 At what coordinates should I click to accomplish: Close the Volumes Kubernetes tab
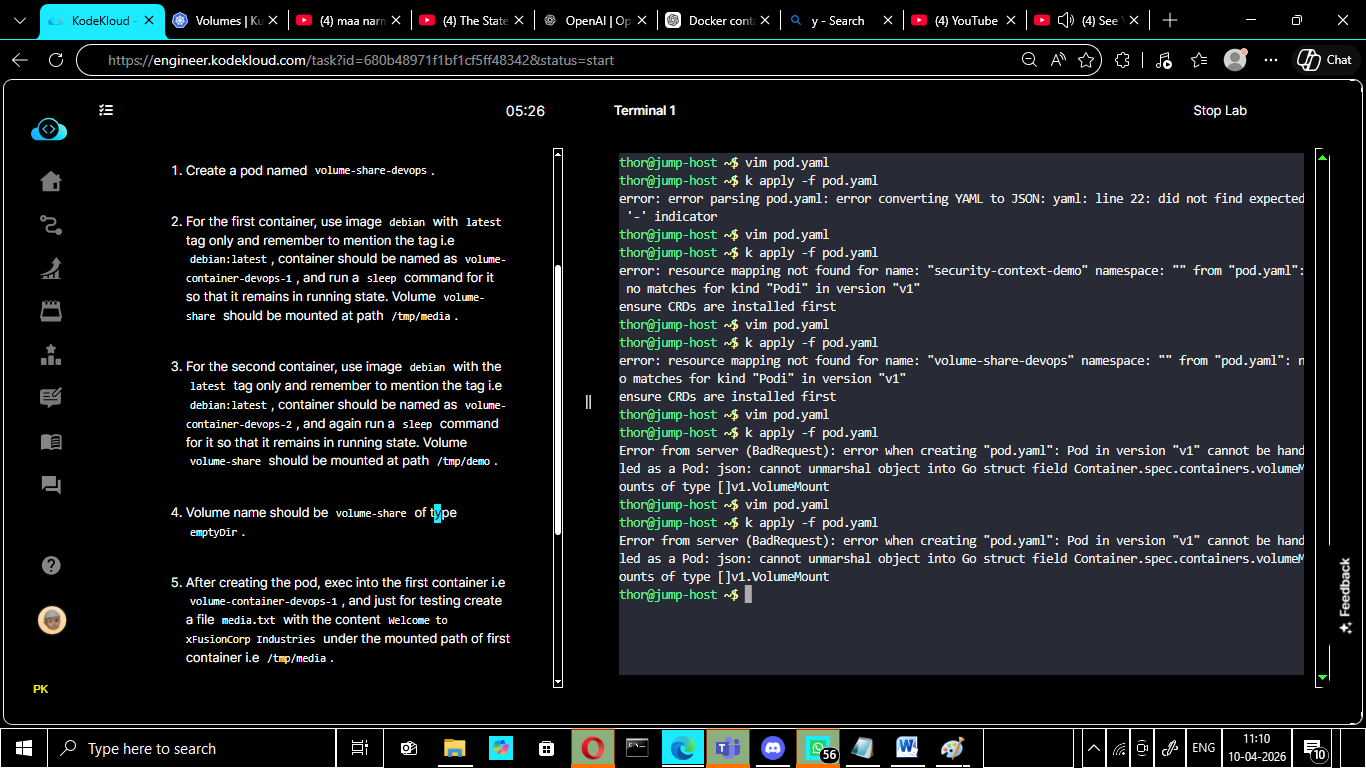coord(273,20)
